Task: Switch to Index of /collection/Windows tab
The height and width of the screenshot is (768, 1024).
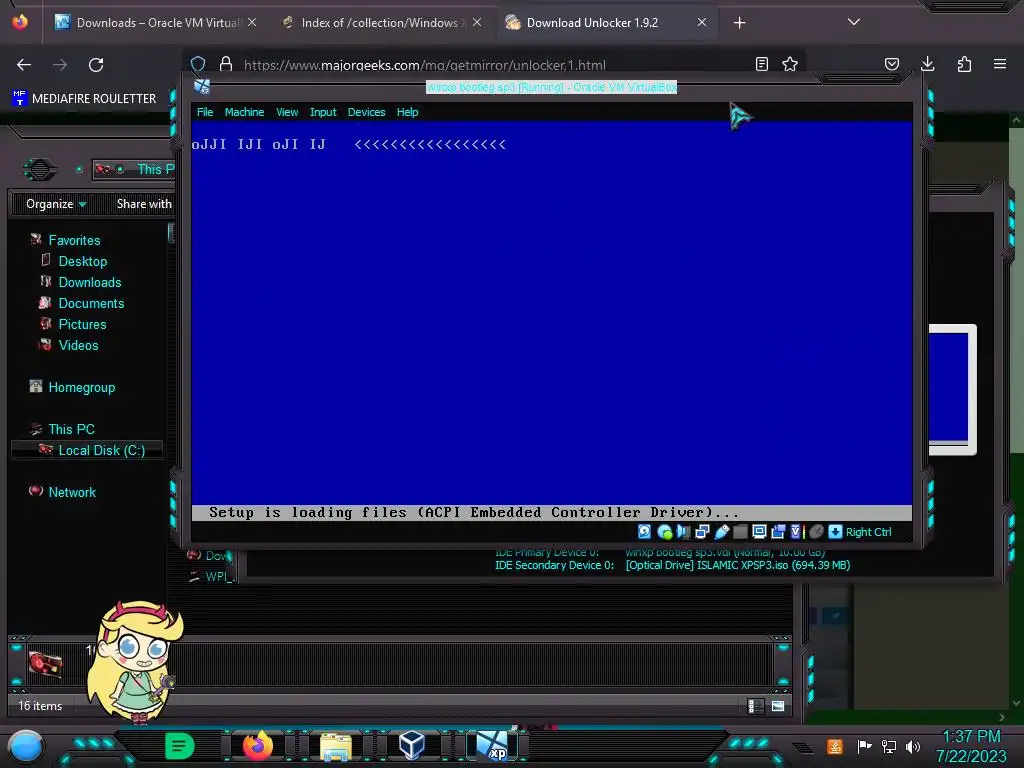Action: pyautogui.click(x=382, y=23)
